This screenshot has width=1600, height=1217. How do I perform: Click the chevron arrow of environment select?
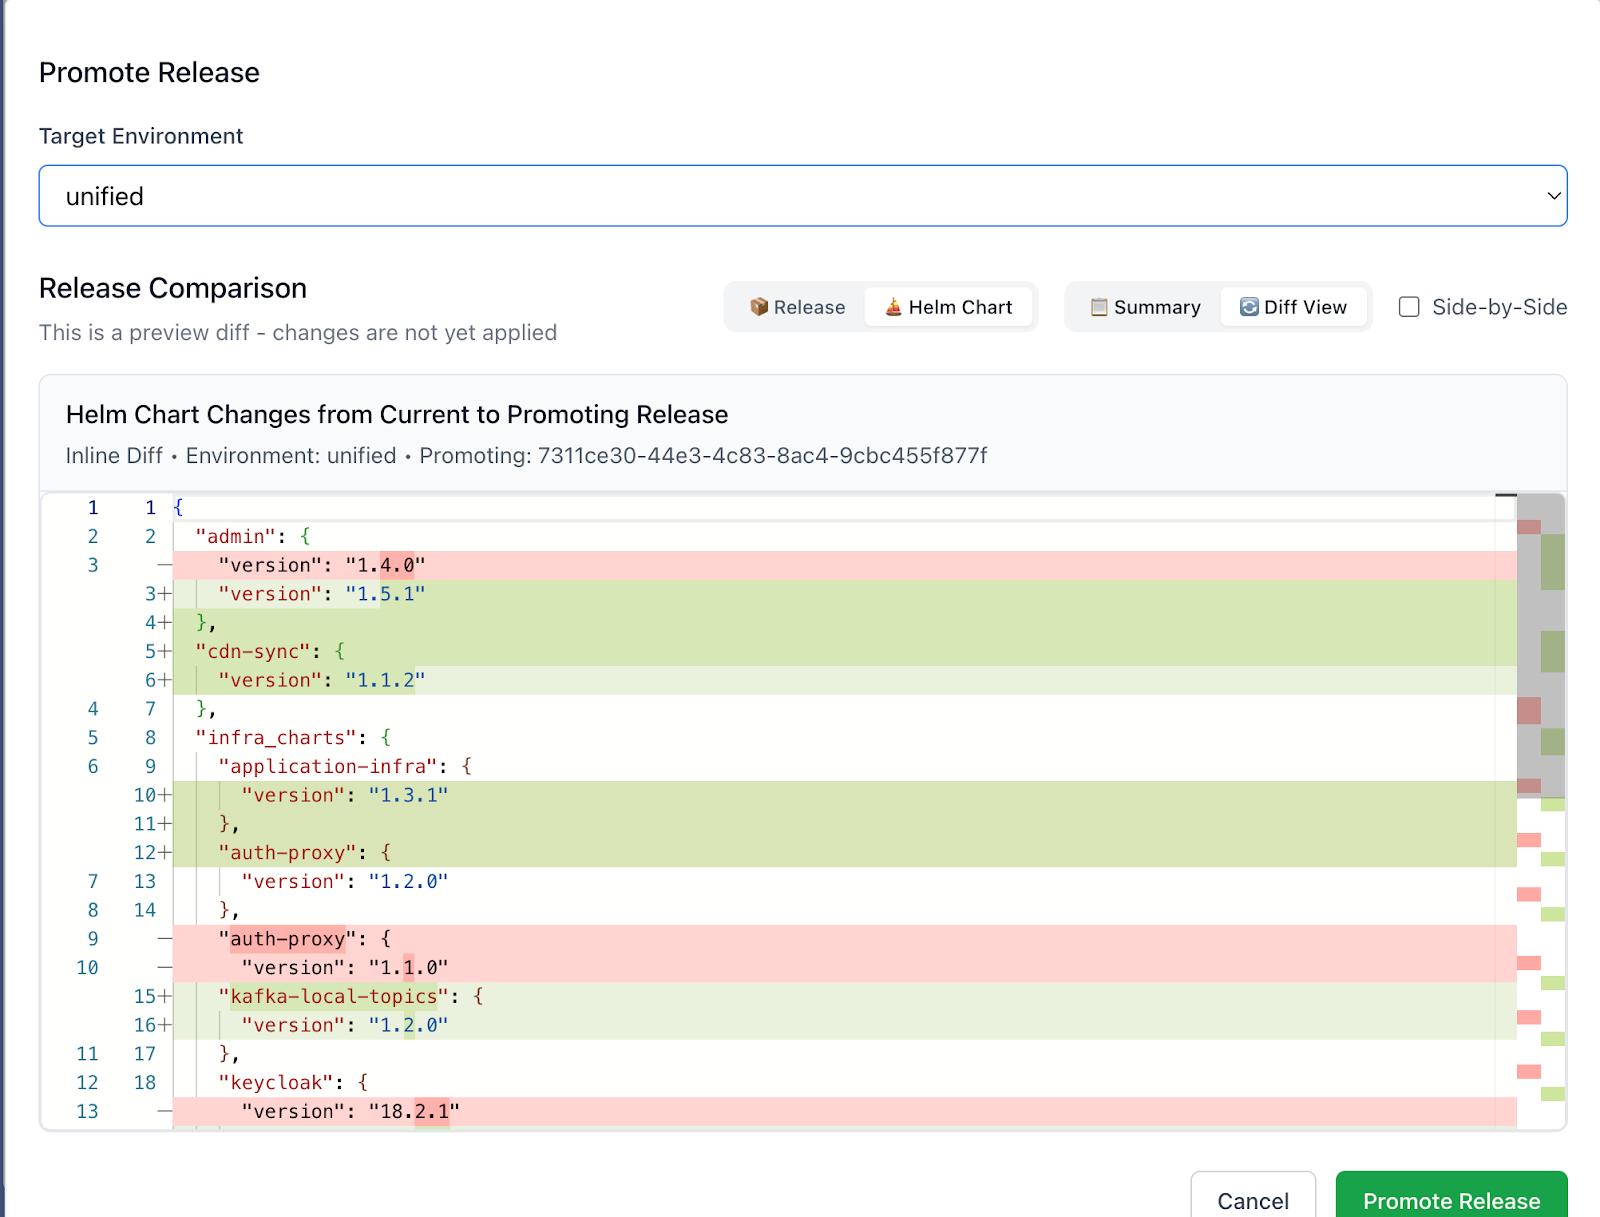1553,196
